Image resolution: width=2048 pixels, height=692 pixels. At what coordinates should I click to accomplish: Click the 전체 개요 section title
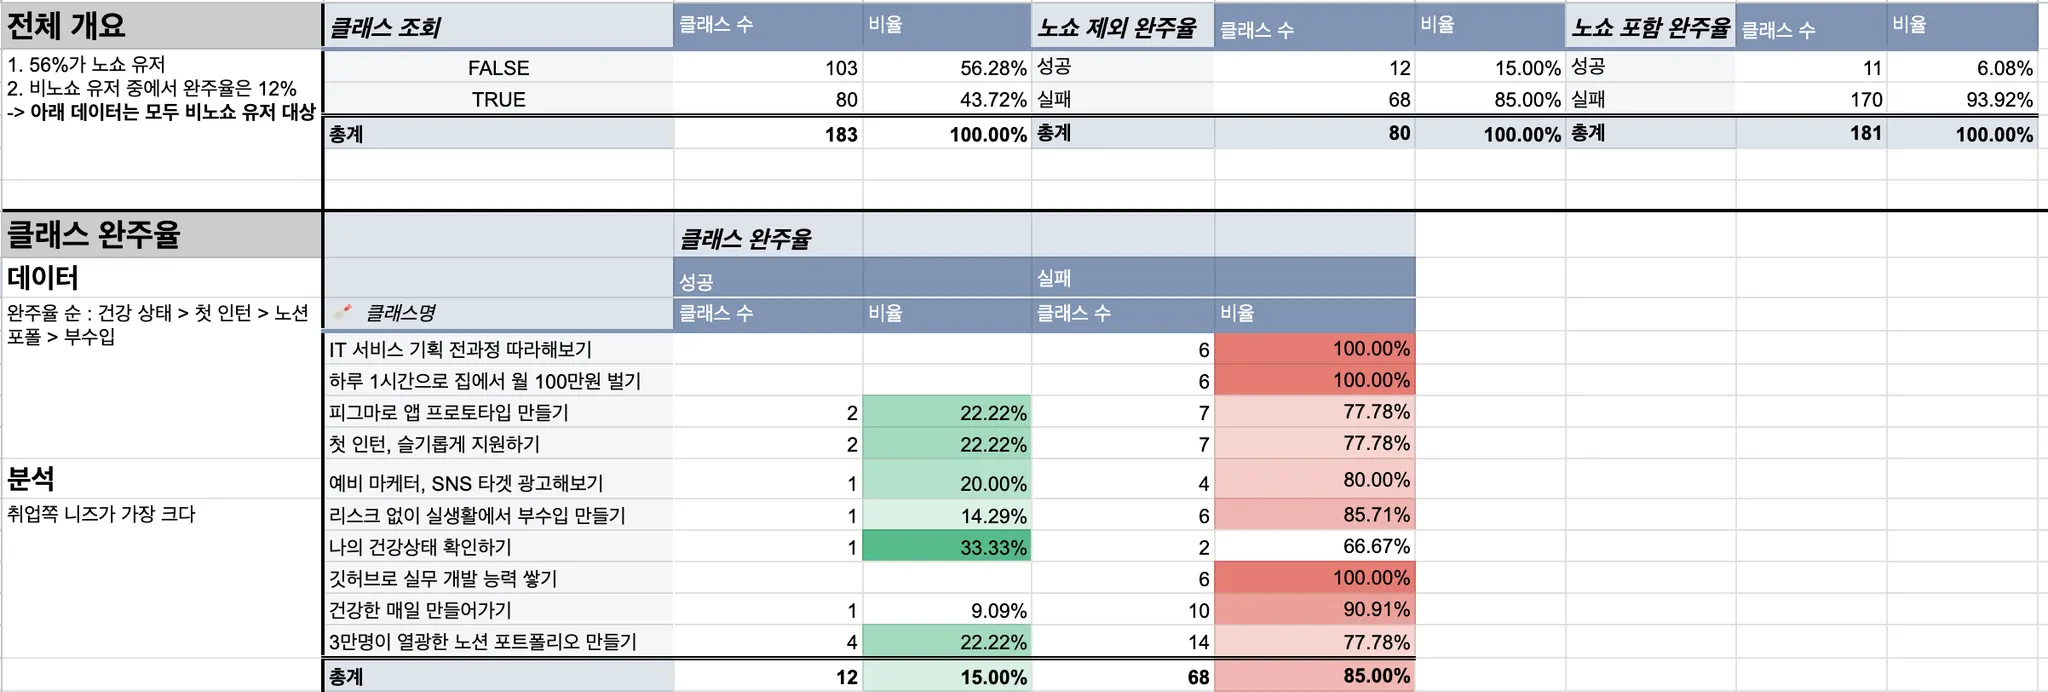(161, 24)
